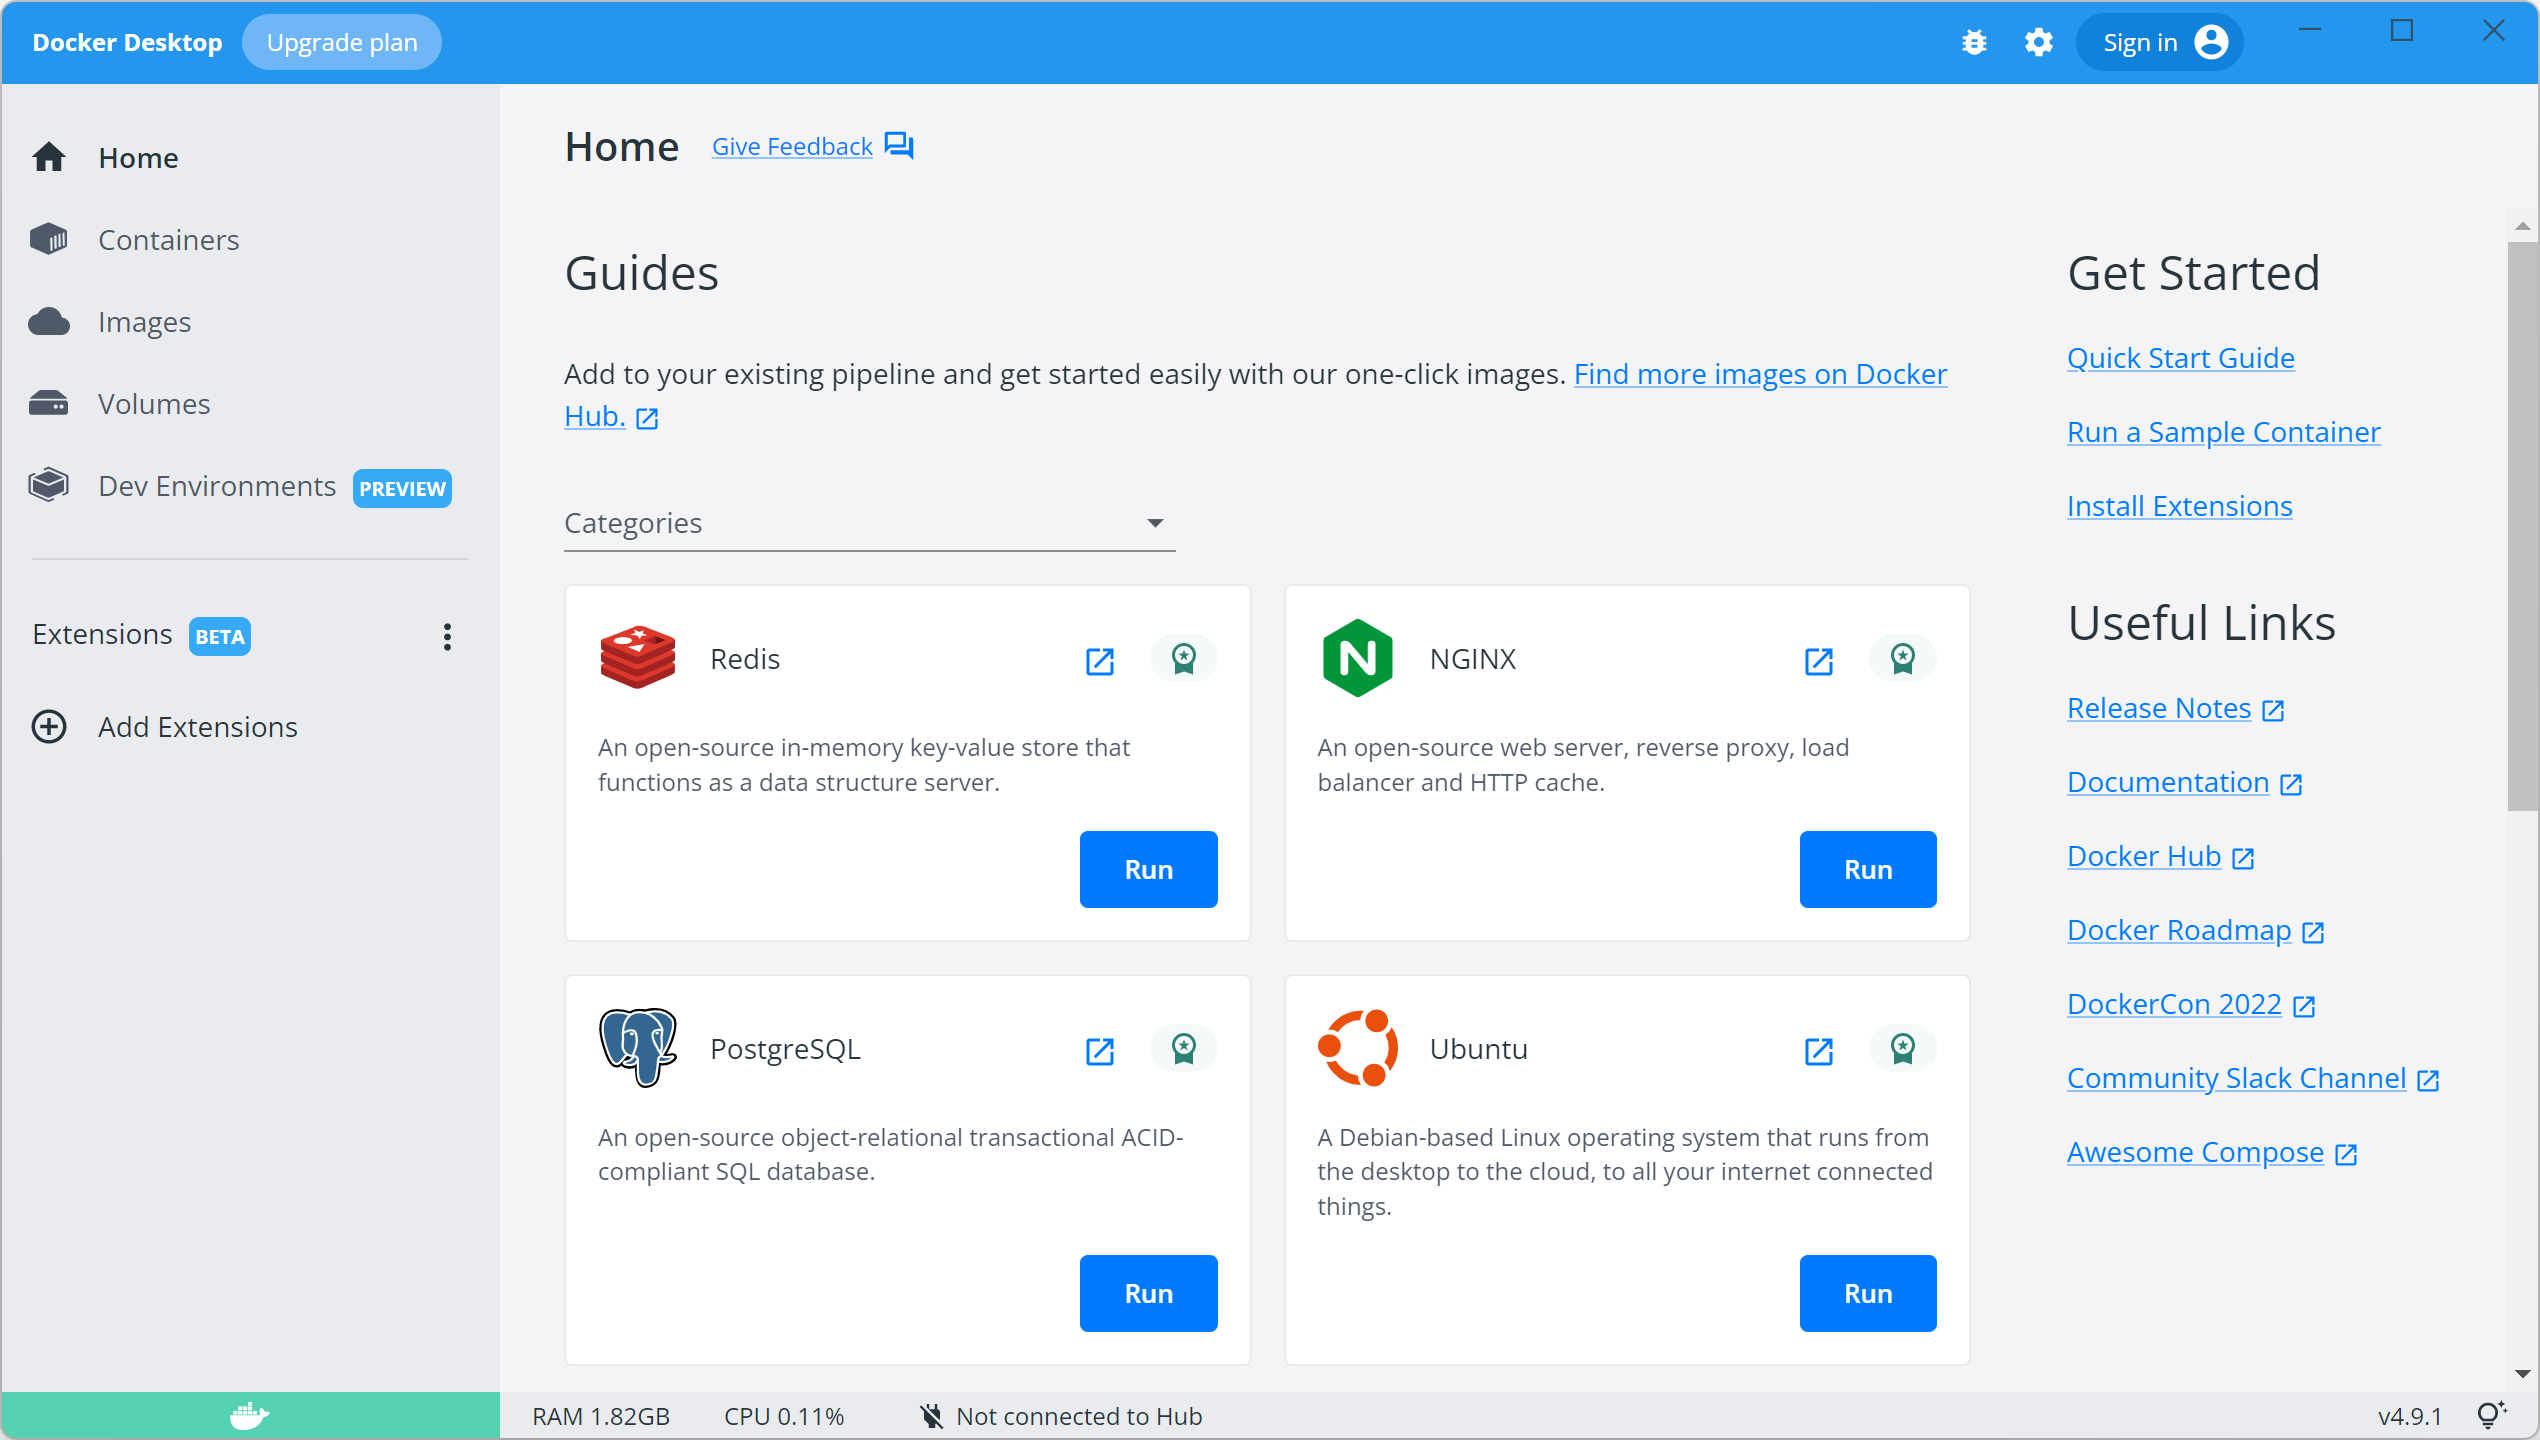The image size is (2540, 1440).
Task: Click PostgreSQL official image badge icon
Action: tap(1183, 1049)
